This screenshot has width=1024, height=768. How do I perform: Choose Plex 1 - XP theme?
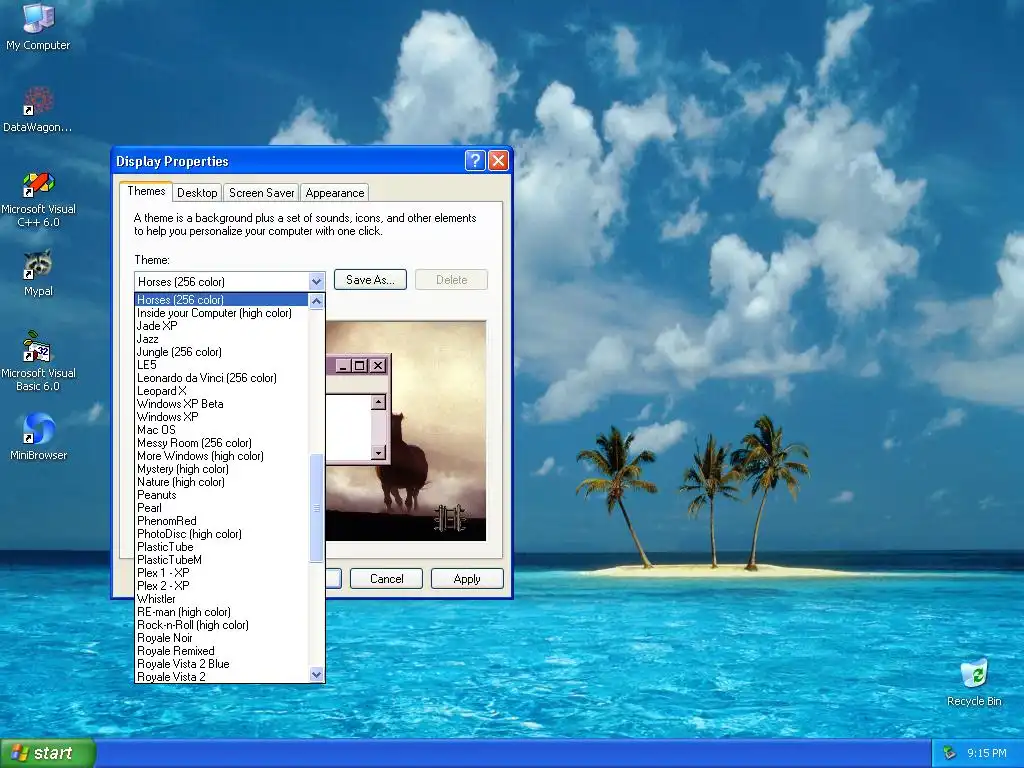click(x=221, y=573)
